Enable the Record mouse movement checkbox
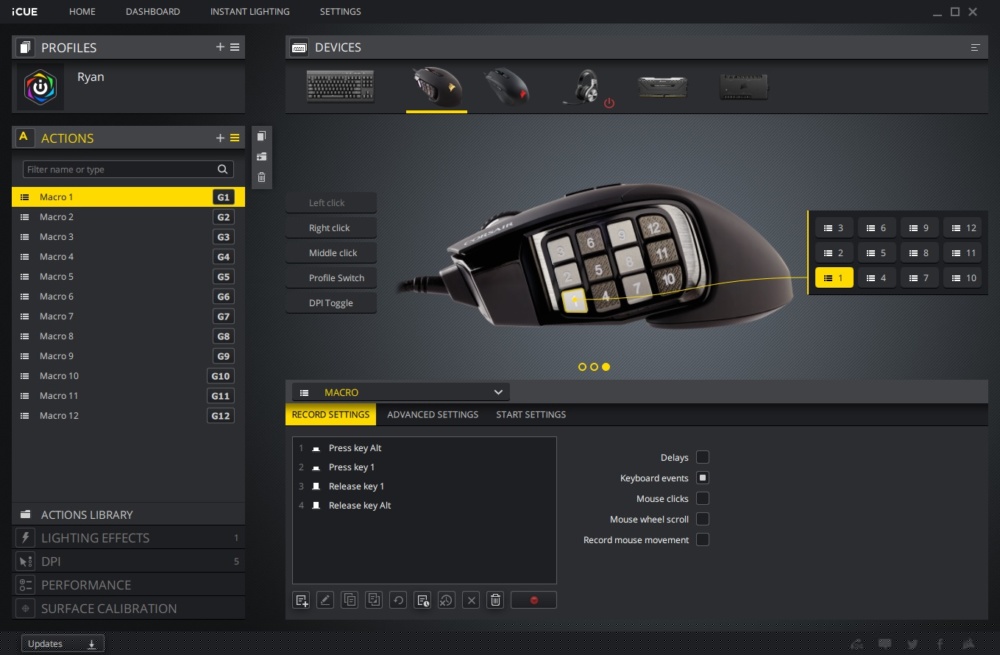 (703, 540)
